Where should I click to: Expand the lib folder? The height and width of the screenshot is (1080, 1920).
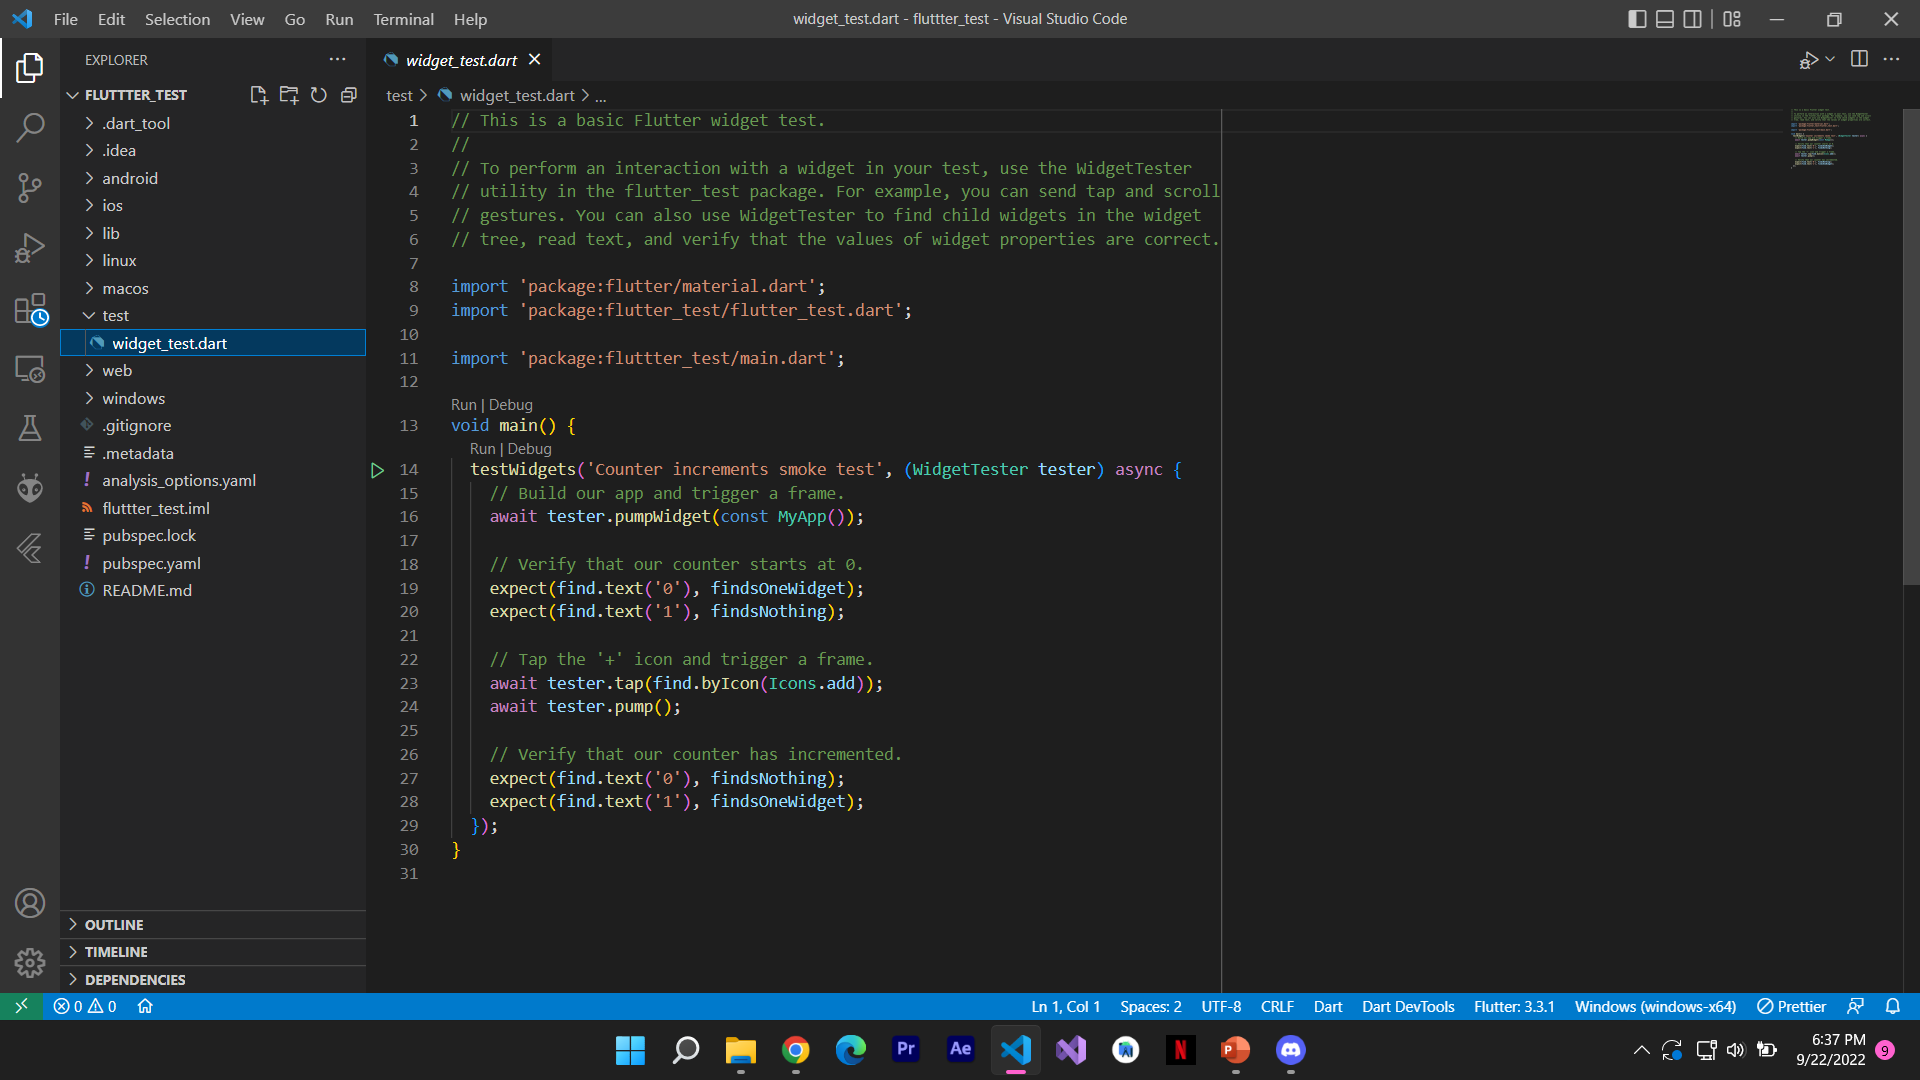coord(110,233)
